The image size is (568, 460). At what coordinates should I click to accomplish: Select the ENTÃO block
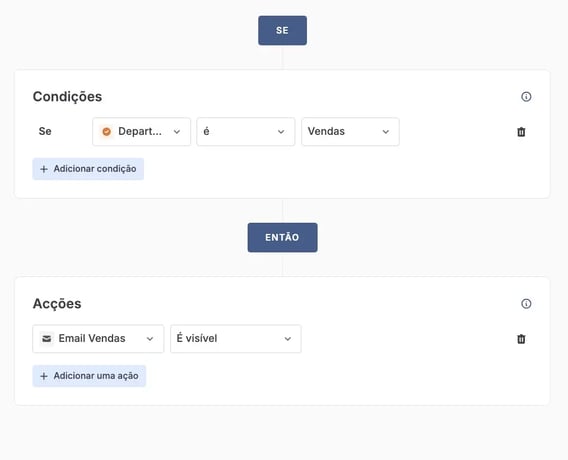point(283,238)
